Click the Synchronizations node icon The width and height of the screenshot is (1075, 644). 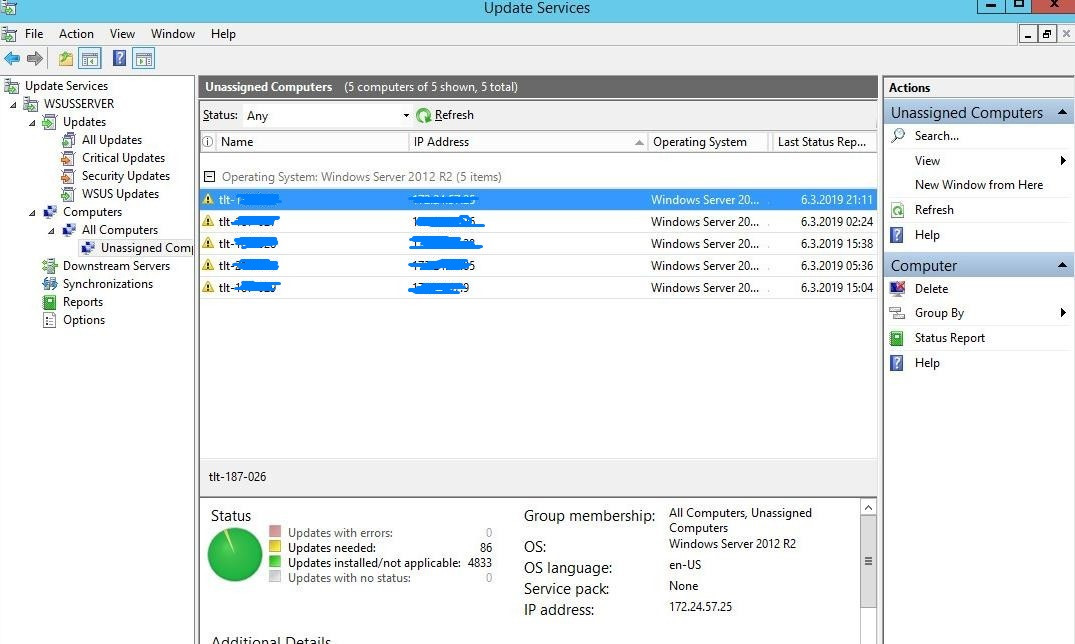click(x=49, y=284)
